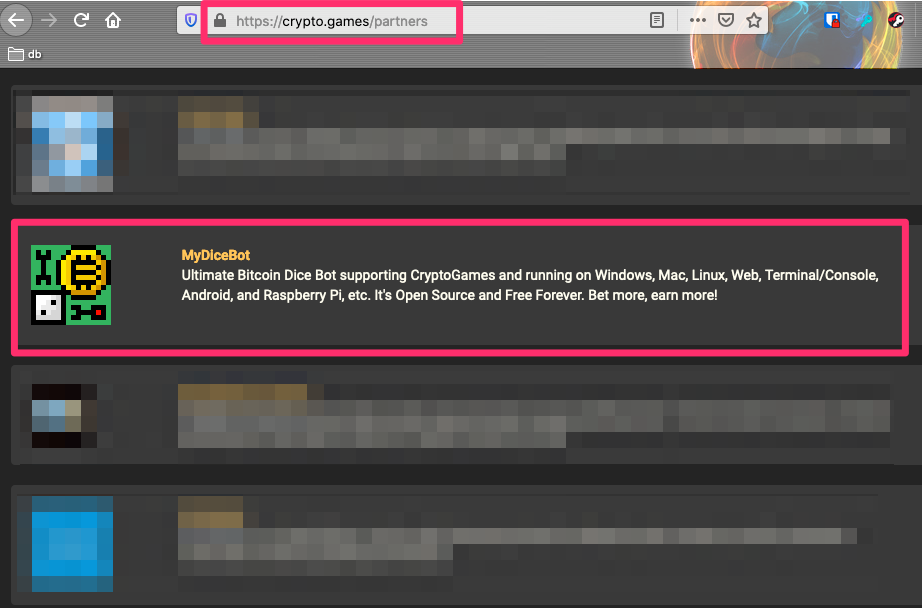Open the tracking protection shield
Image resolution: width=922 pixels, height=608 pixels.
pyautogui.click(x=191, y=21)
